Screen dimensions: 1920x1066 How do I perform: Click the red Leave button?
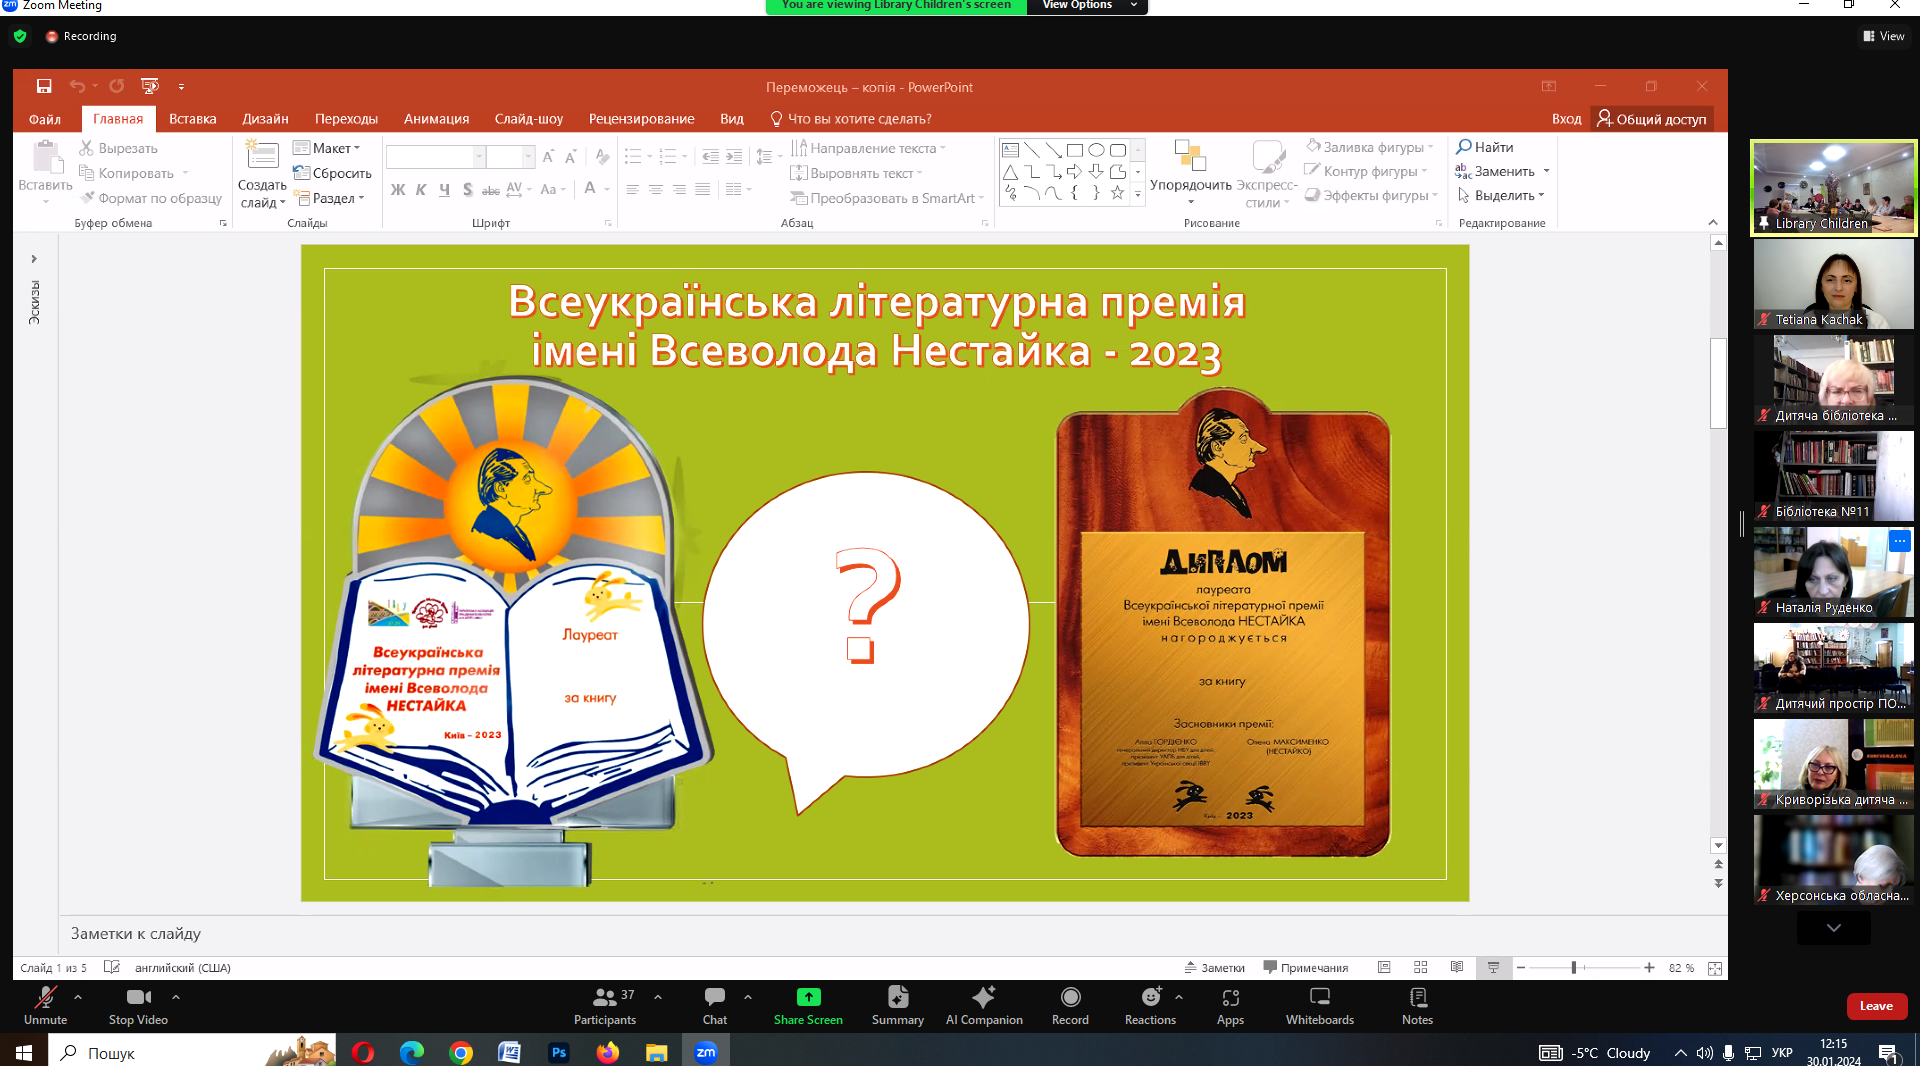1876,1006
